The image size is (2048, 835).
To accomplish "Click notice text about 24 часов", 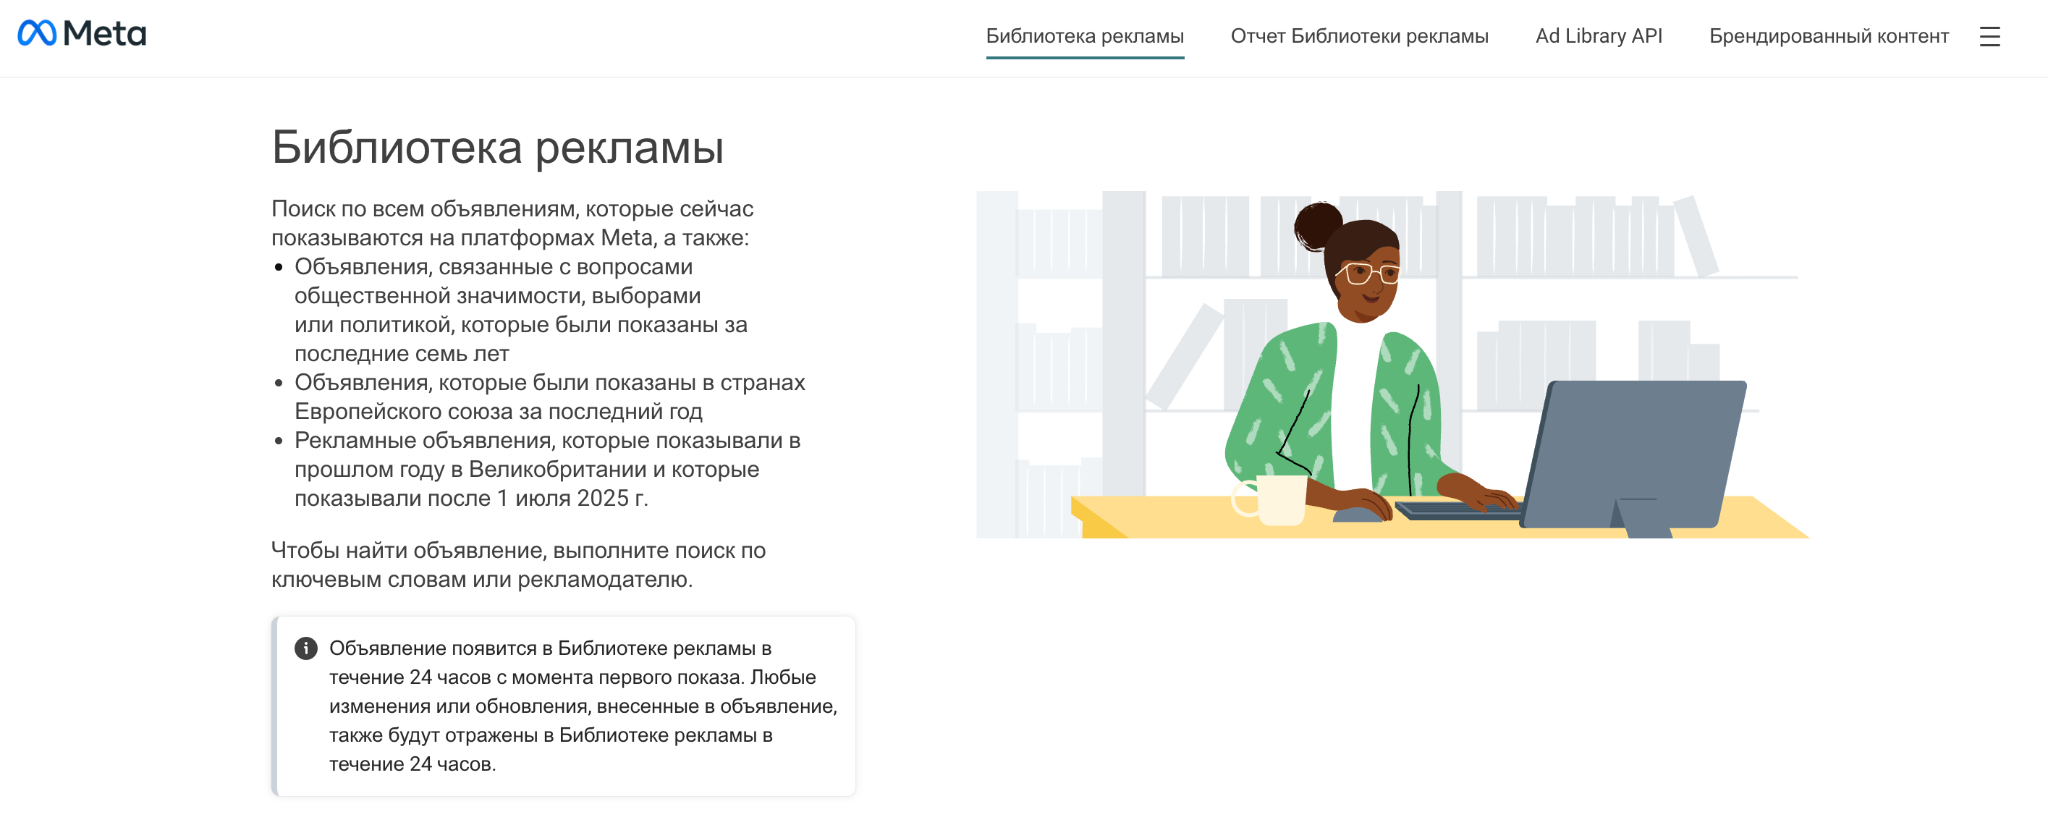I will click(x=583, y=706).
